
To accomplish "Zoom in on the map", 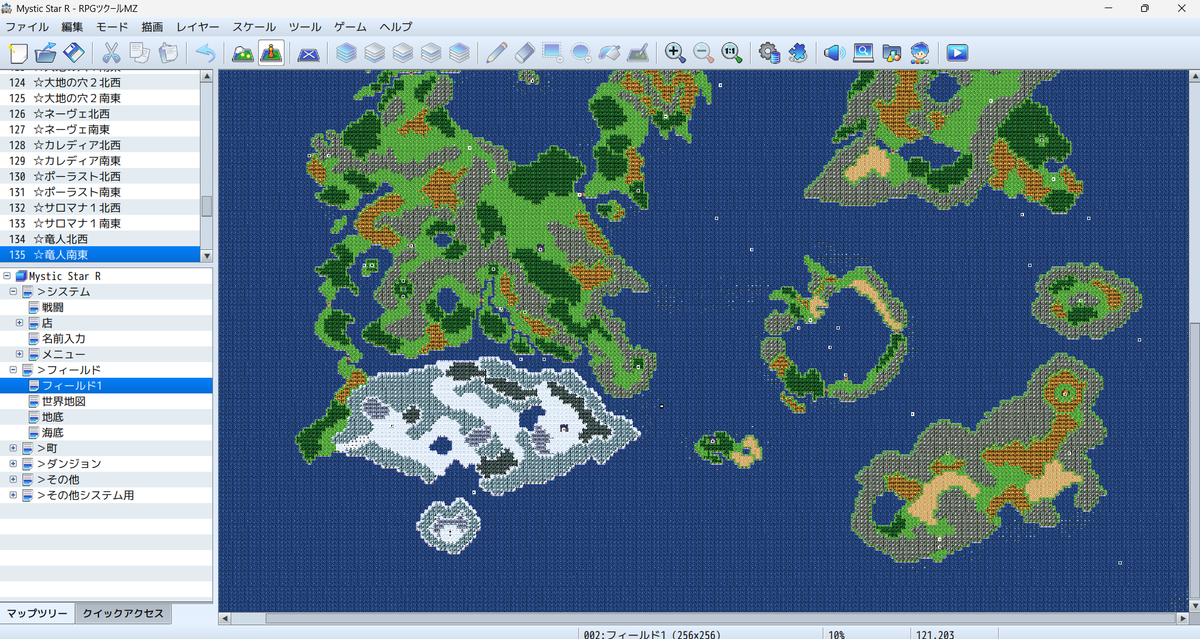I will [675, 52].
